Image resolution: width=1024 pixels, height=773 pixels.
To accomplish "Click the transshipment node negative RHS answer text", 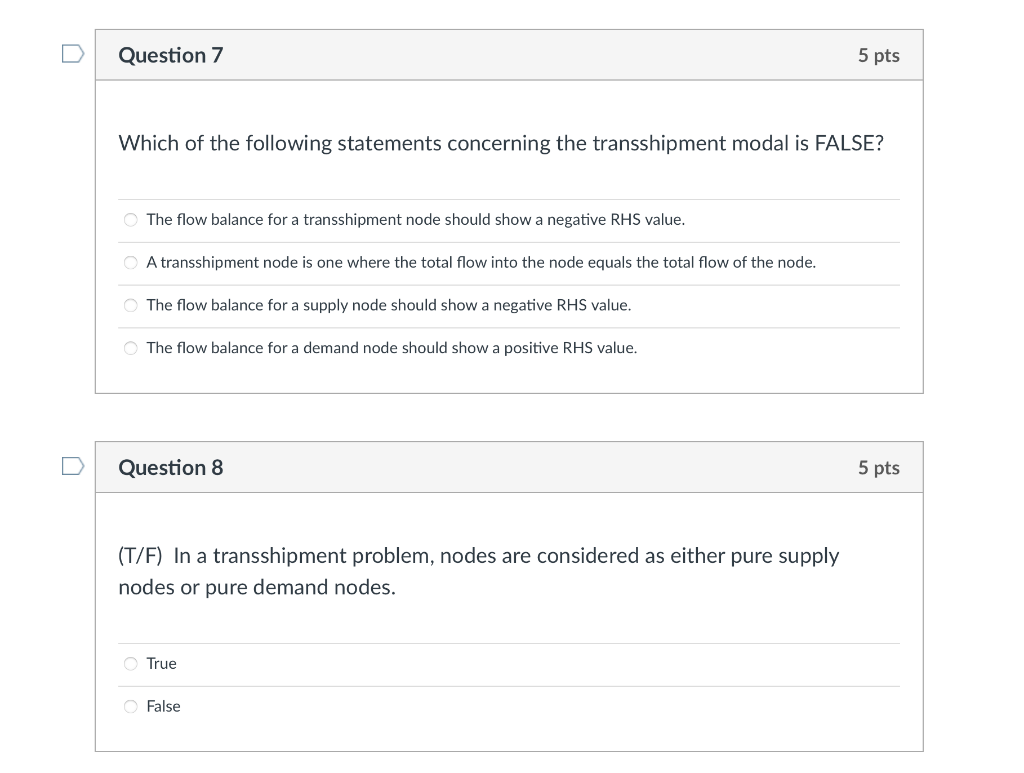I will [x=415, y=220].
